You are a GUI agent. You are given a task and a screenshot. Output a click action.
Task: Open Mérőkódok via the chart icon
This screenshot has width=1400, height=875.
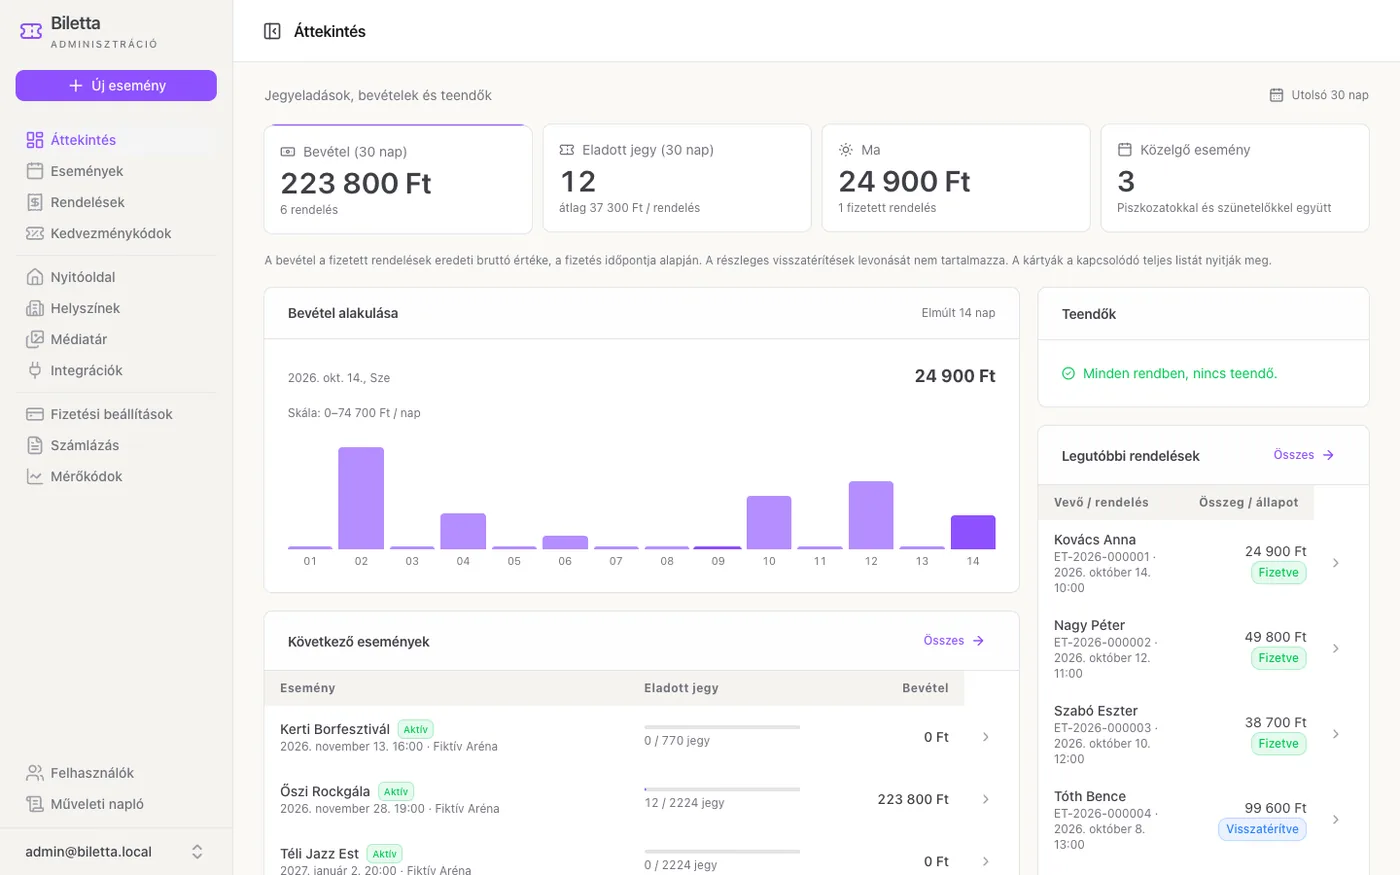point(35,476)
